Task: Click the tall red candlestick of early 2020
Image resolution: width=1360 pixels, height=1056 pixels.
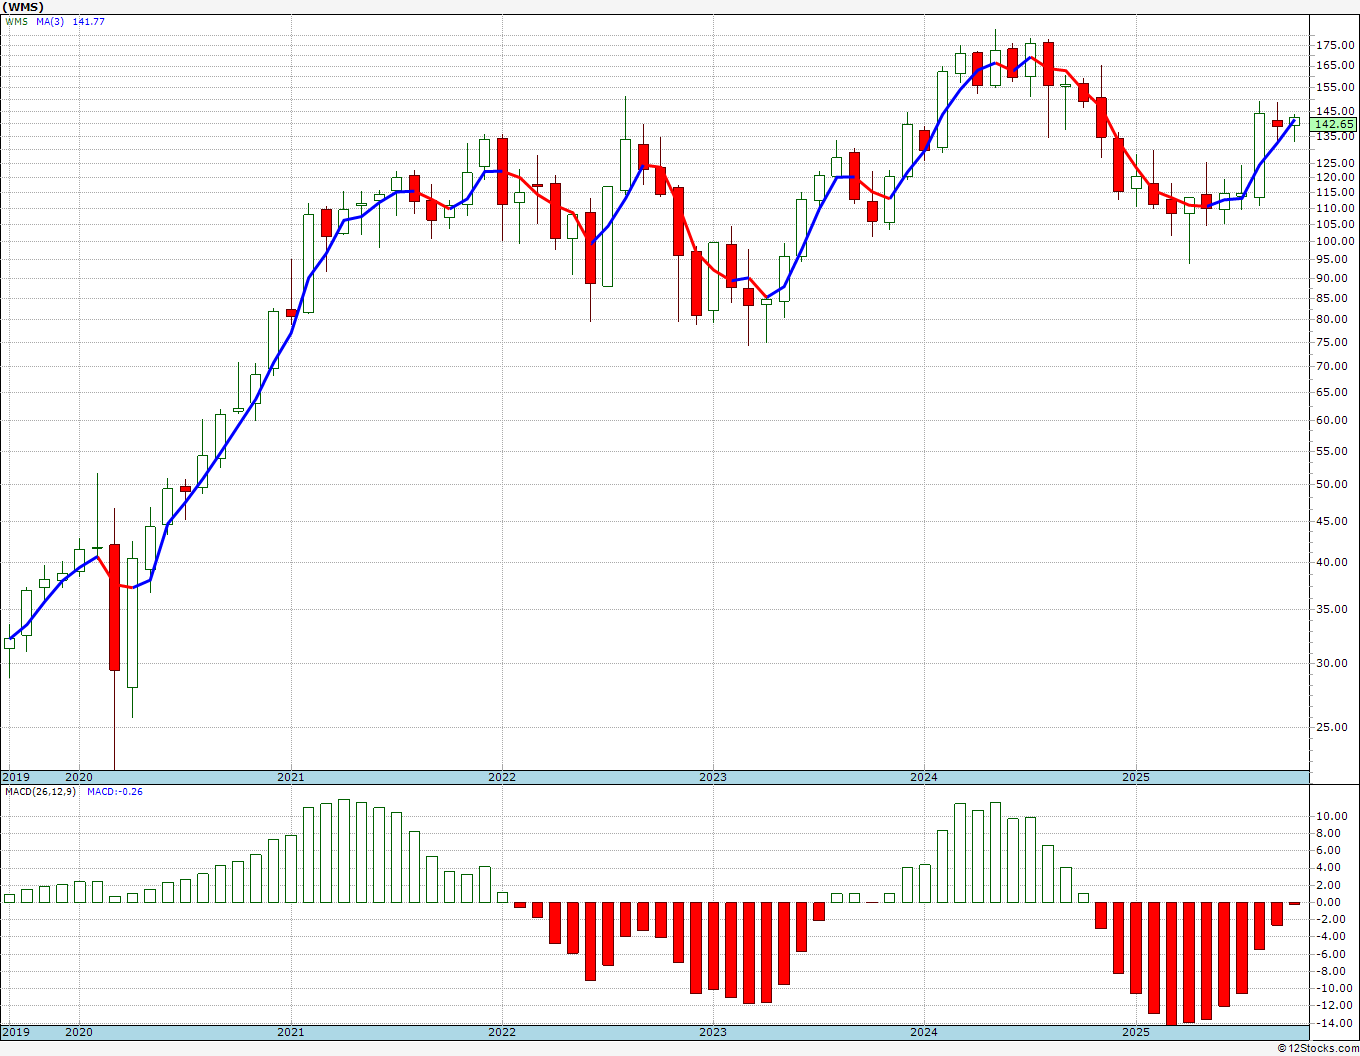Action: pos(114,607)
